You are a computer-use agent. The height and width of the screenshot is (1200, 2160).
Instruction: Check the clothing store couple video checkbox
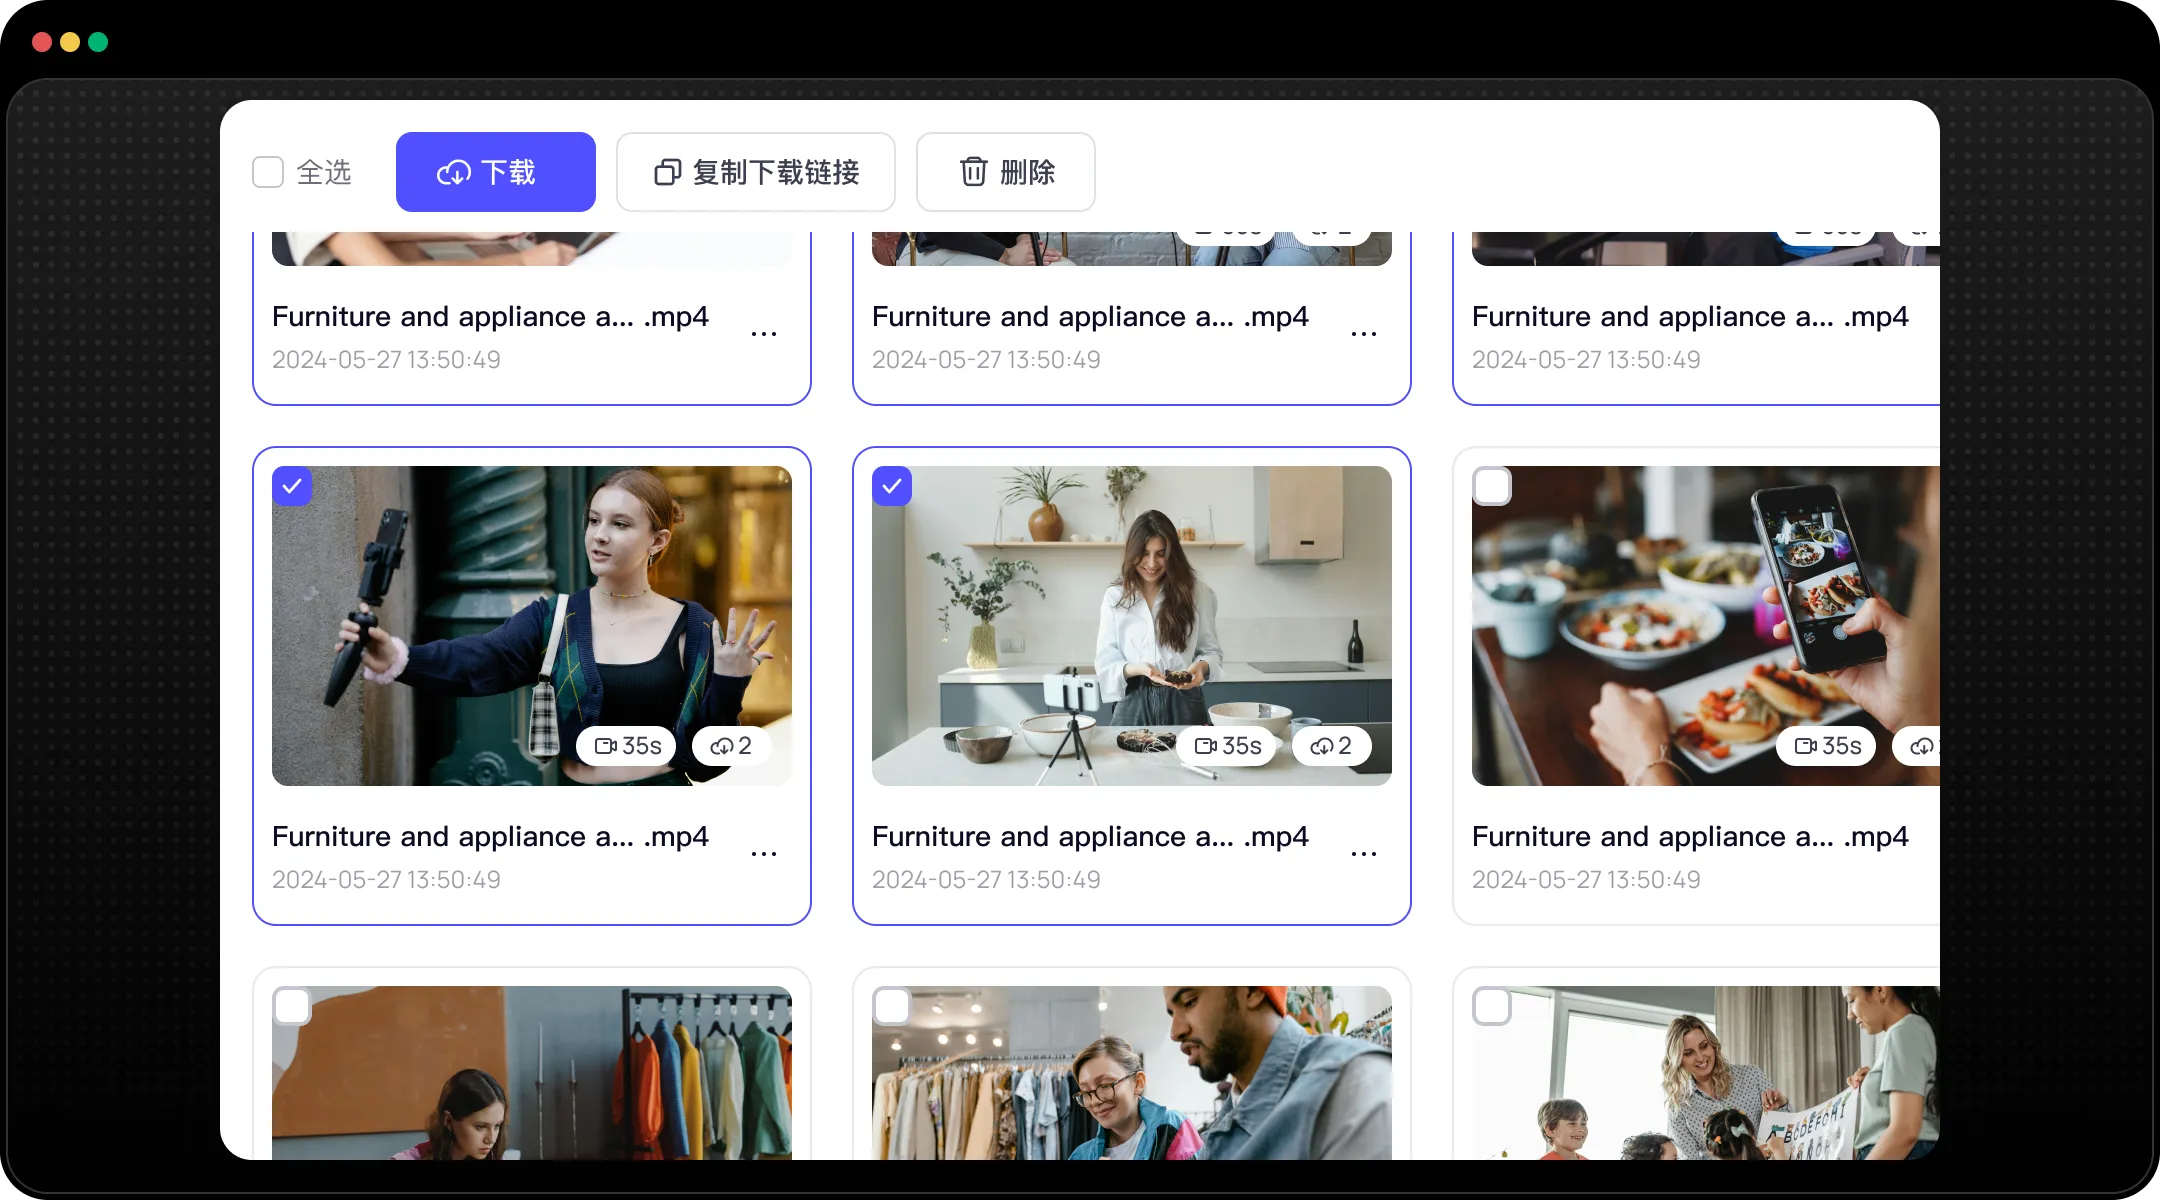tap(892, 1006)
